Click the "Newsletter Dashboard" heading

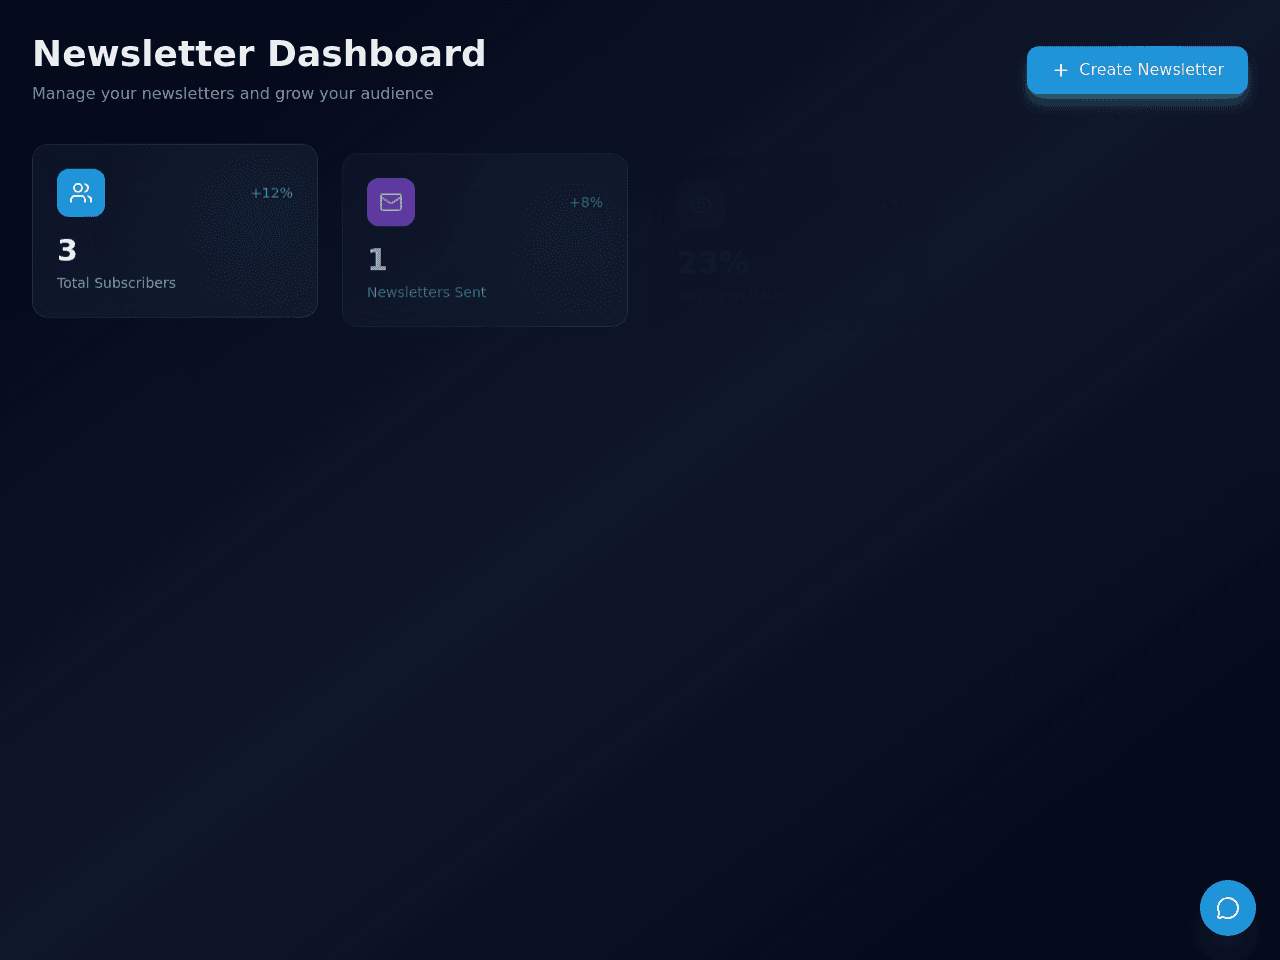pyautogui.click(x=259, y=54)
